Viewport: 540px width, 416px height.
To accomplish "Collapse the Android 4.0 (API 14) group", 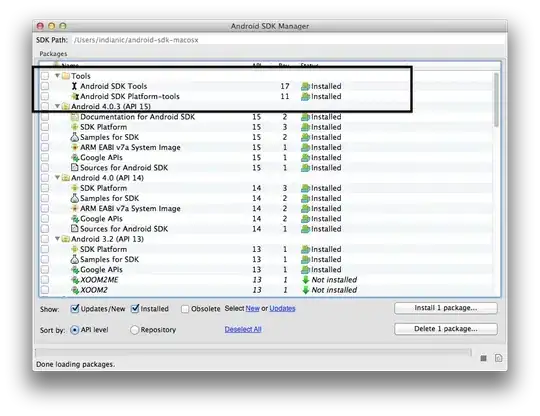I will 58,178.
